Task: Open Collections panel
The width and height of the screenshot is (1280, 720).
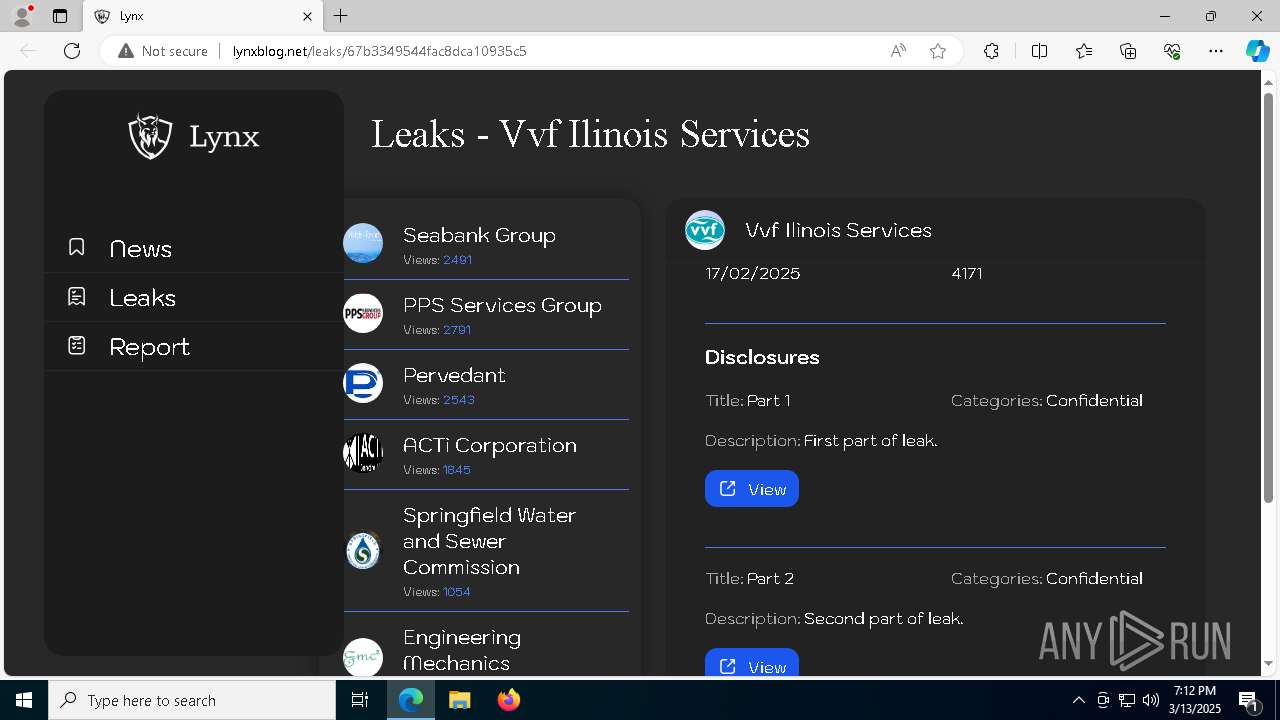Action: click(1128, 51)
